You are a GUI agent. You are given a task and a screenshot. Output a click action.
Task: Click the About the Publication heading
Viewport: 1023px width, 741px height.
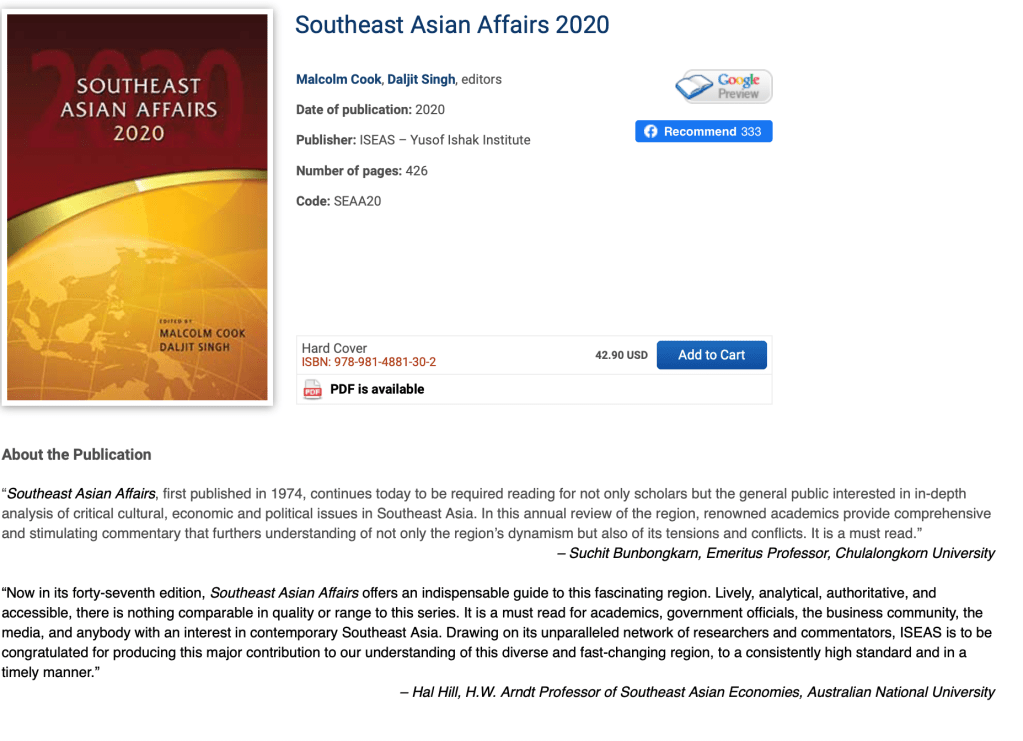click(x=77, y=454)
